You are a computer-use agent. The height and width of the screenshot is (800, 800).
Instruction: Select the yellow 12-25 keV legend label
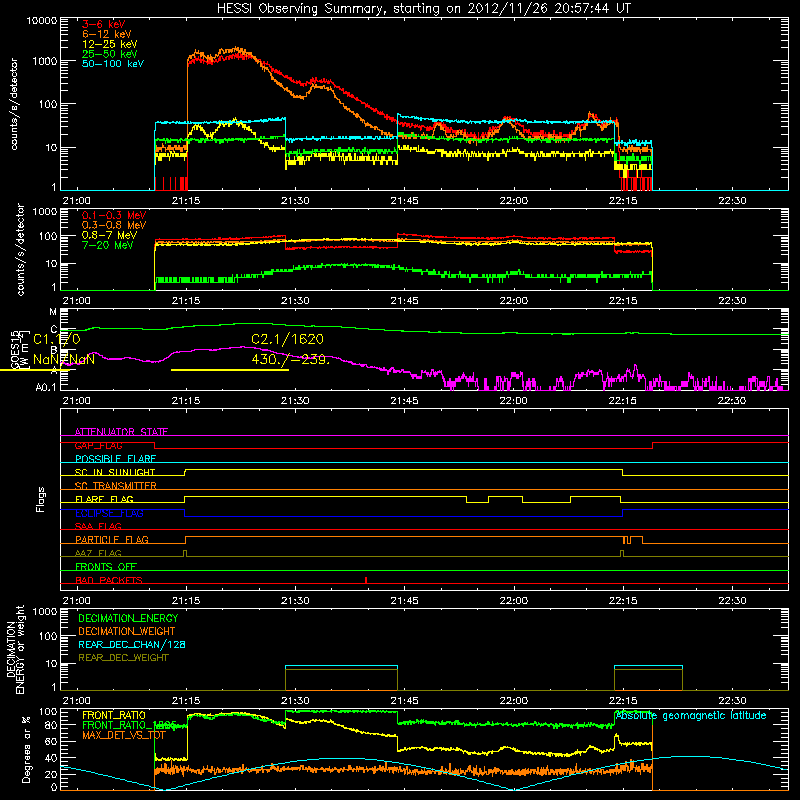click(110, 44)
